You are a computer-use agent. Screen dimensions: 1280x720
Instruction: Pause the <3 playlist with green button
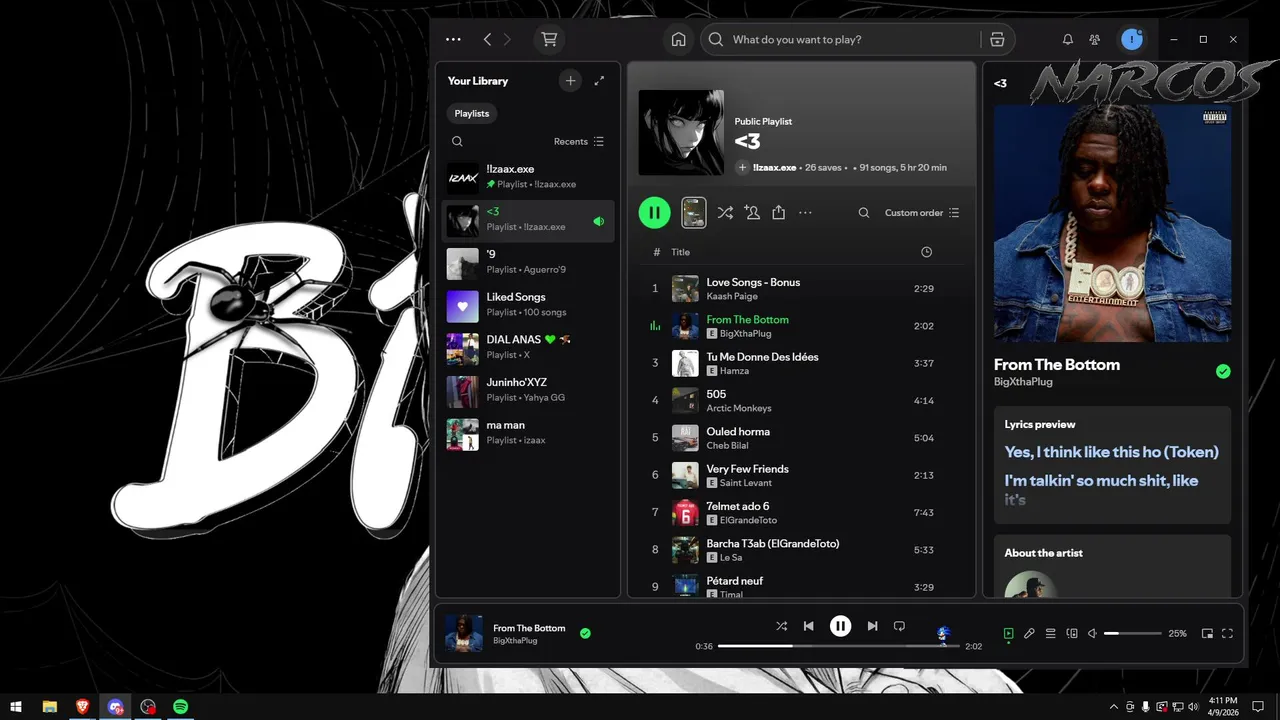[x=655, y=212]
